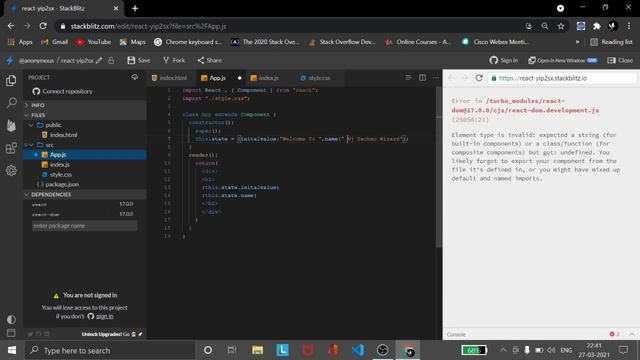Open a new browser tab

coord(135,8)
